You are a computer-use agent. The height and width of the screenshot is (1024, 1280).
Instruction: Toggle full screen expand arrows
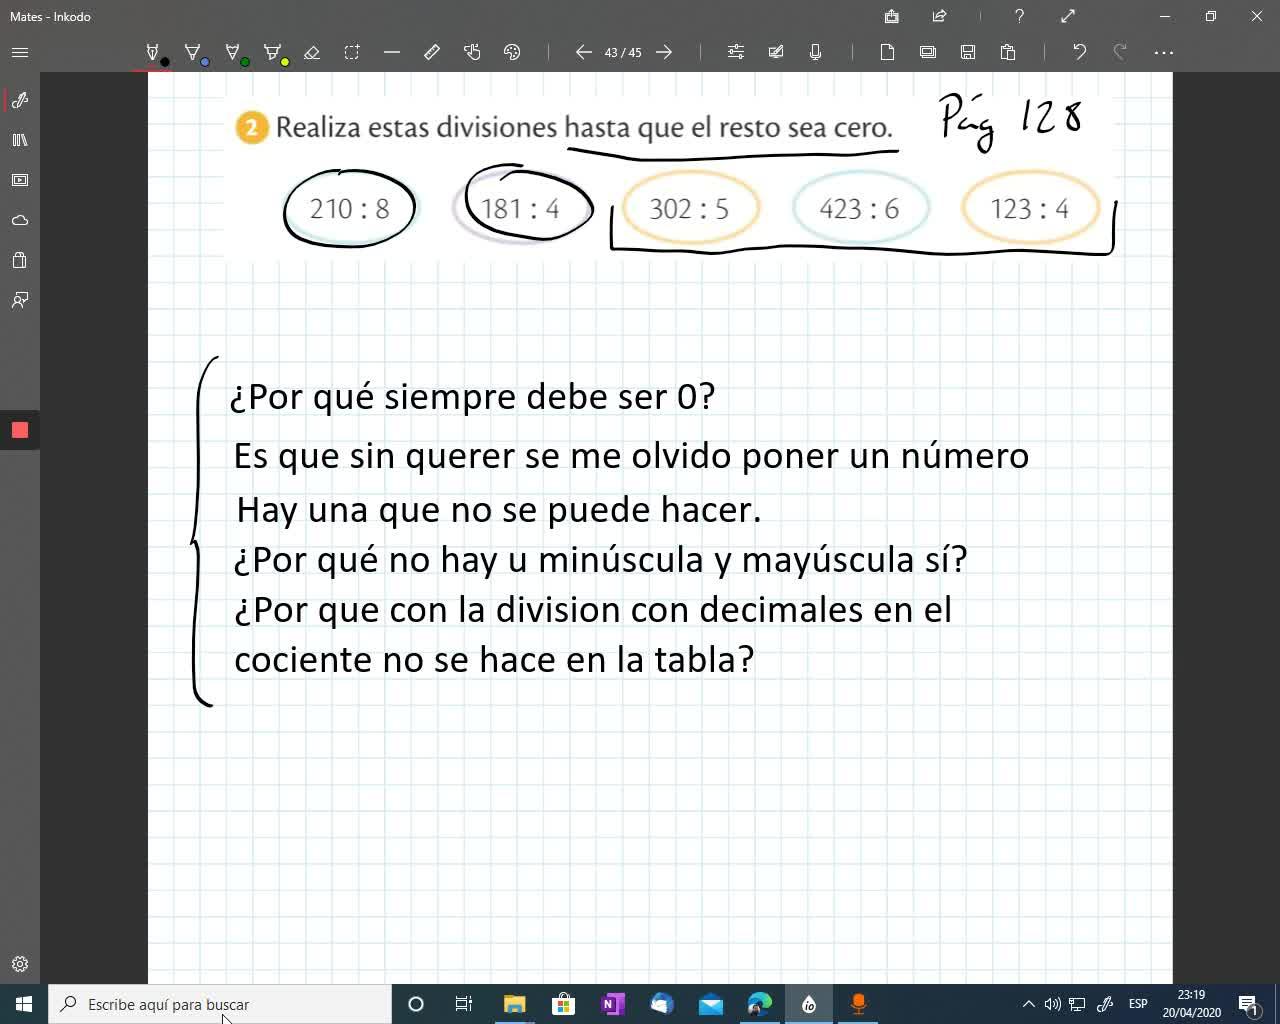pos(1068,16)
